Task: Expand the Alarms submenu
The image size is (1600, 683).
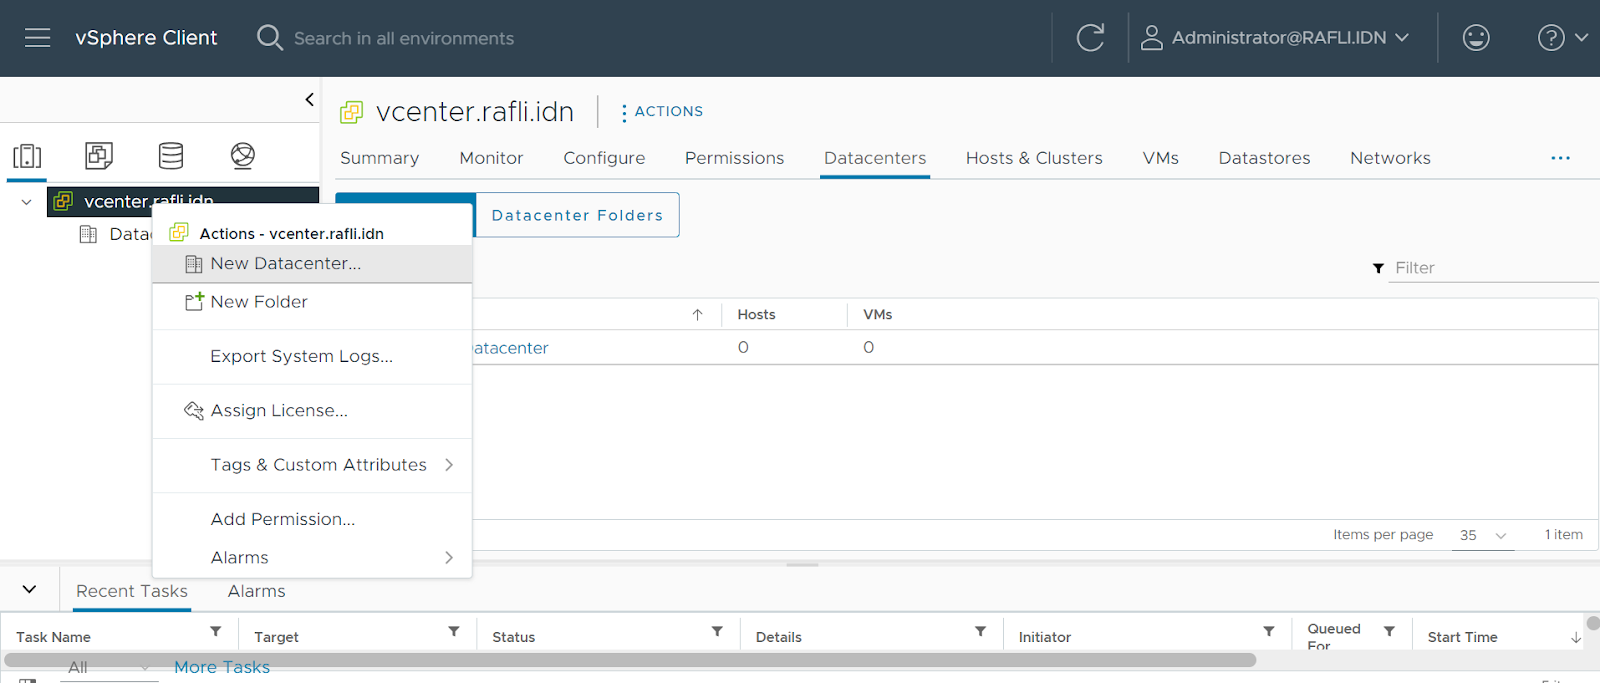Action: (449, 558)
